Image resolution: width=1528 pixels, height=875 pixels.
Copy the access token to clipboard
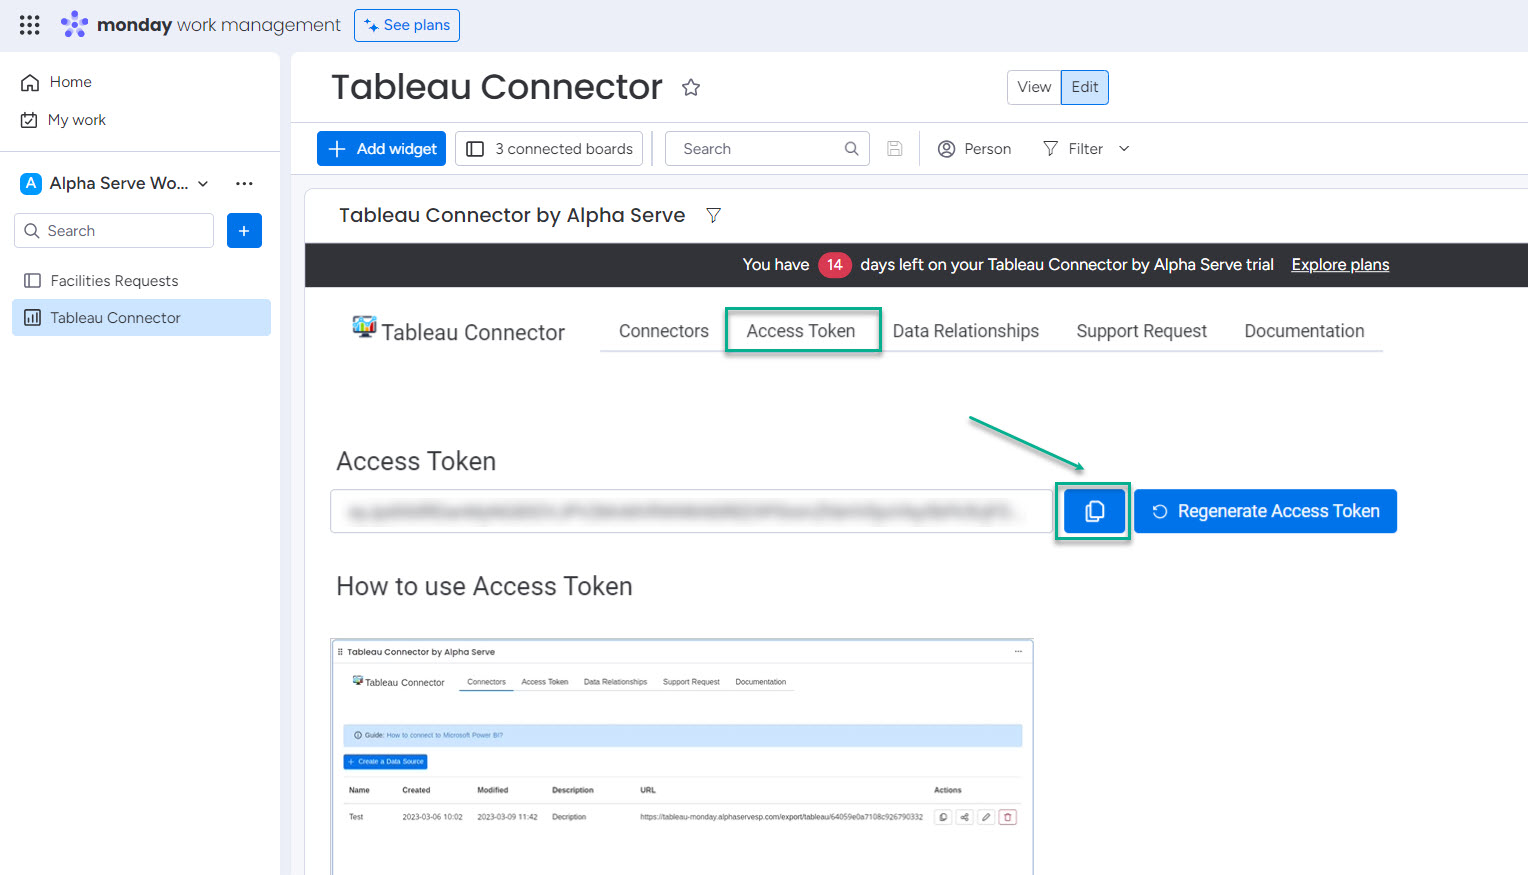tap(1093, 511)
